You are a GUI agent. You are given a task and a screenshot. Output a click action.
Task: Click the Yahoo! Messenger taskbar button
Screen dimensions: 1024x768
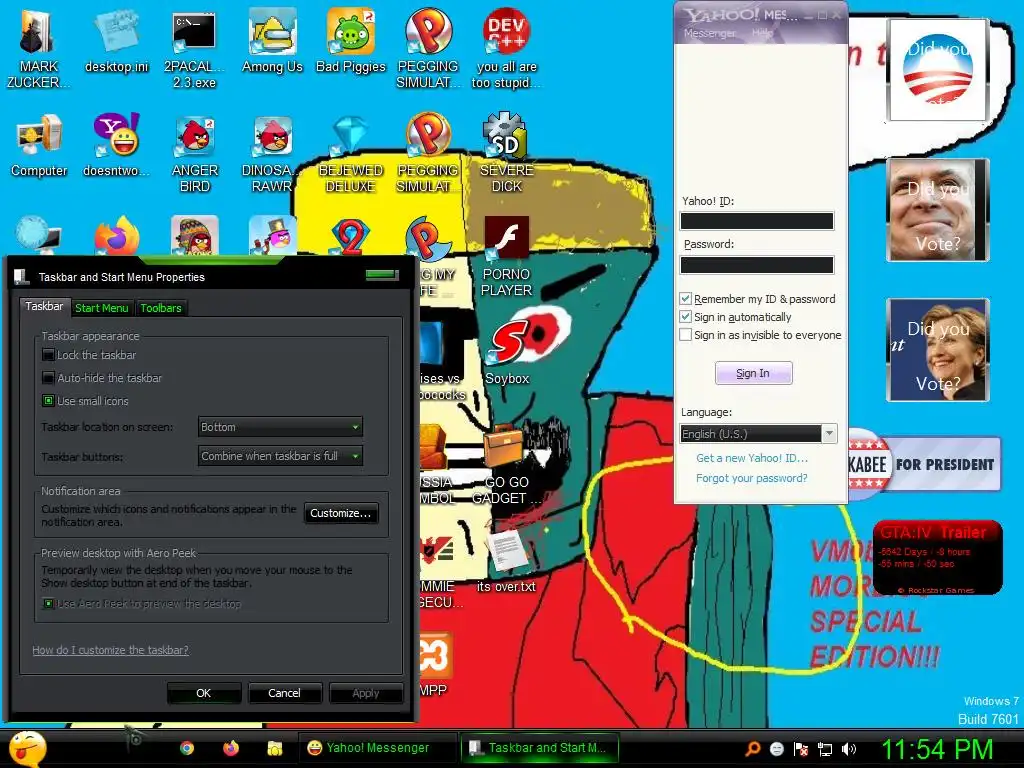click(x=377, y=748)
